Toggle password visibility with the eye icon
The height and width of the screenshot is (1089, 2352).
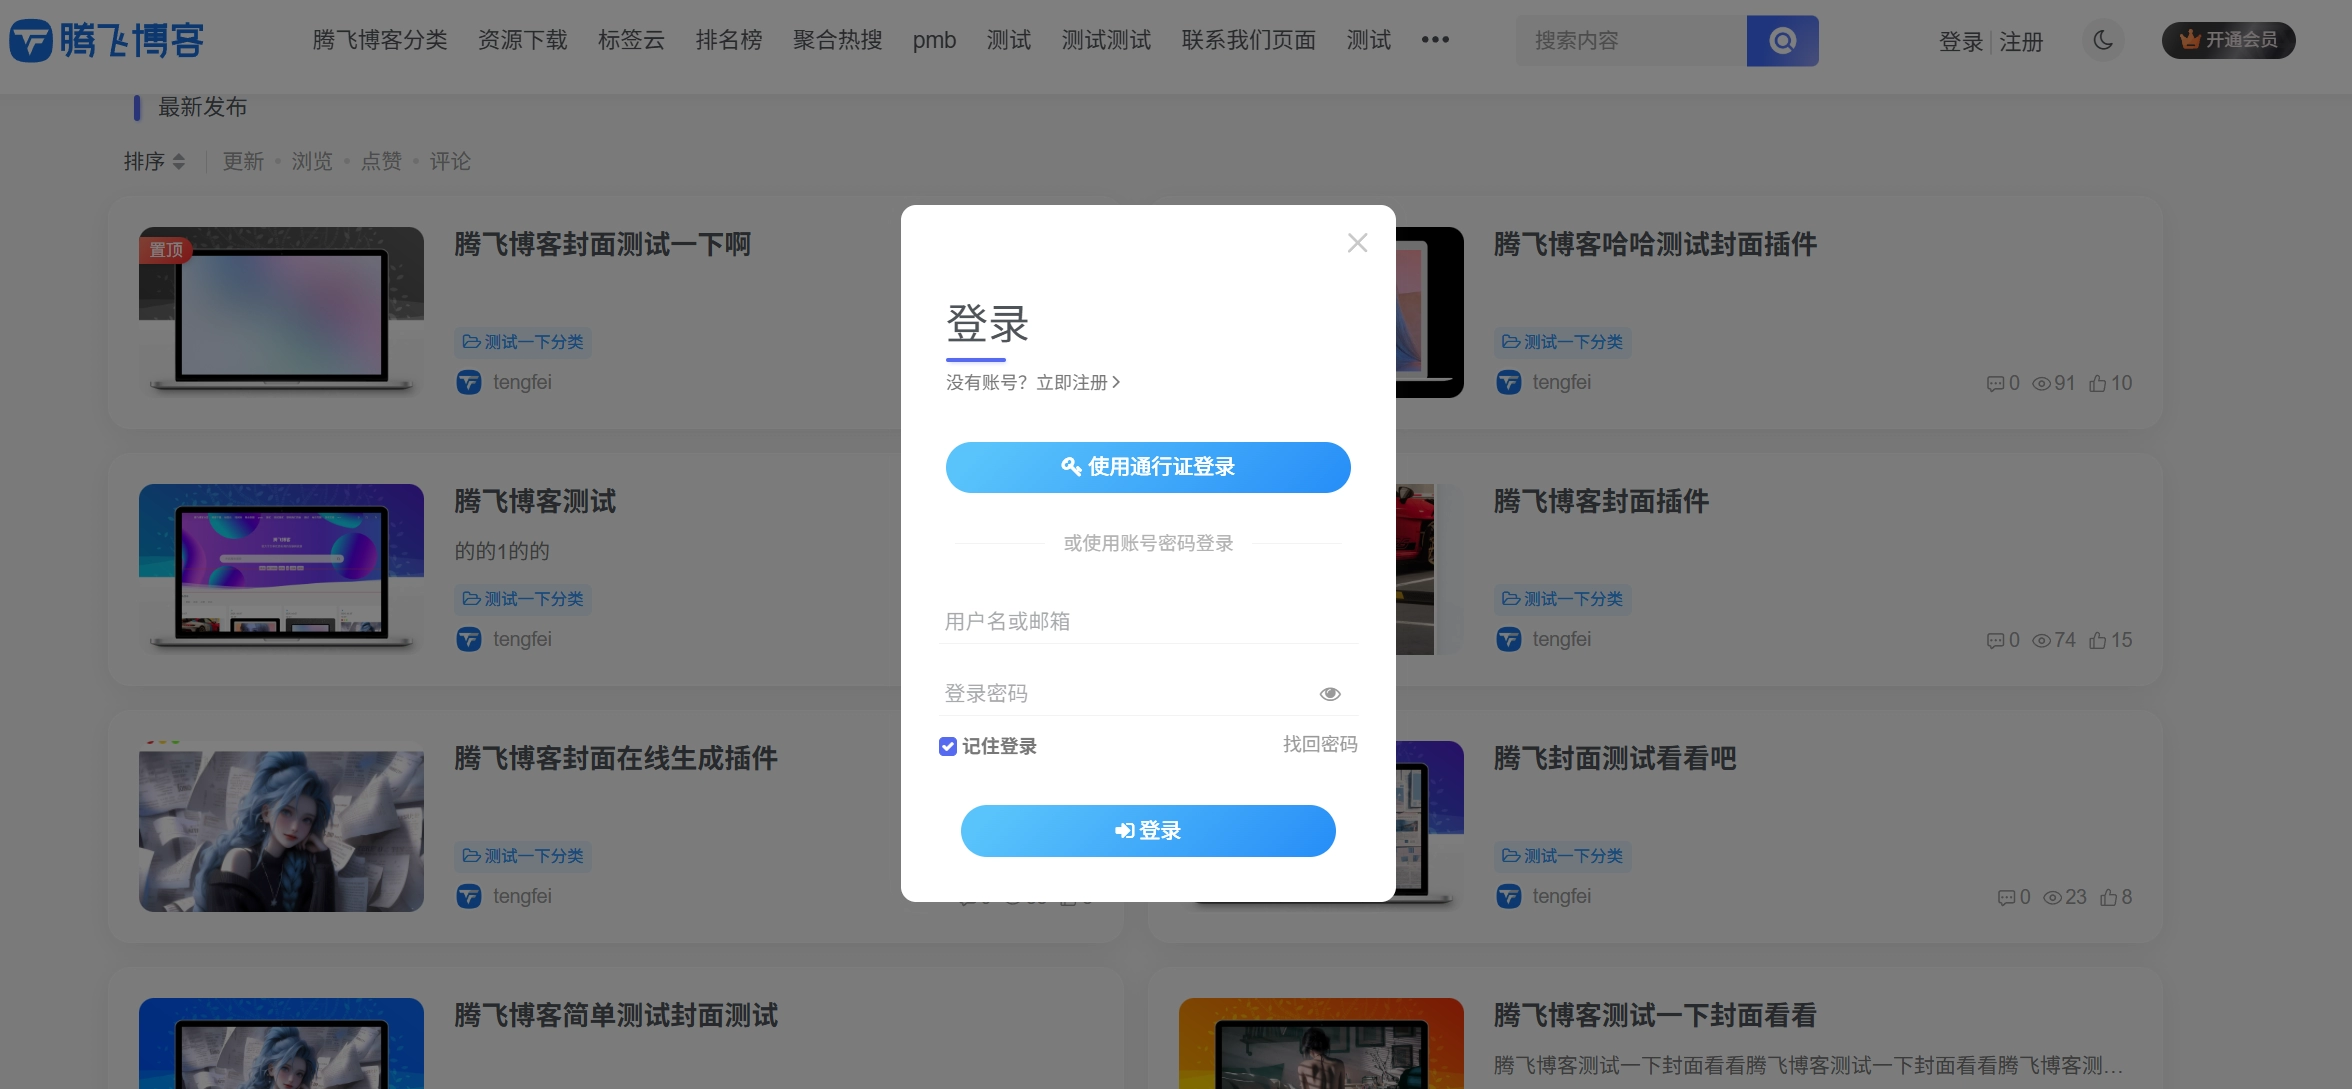tap(1330, 693)
